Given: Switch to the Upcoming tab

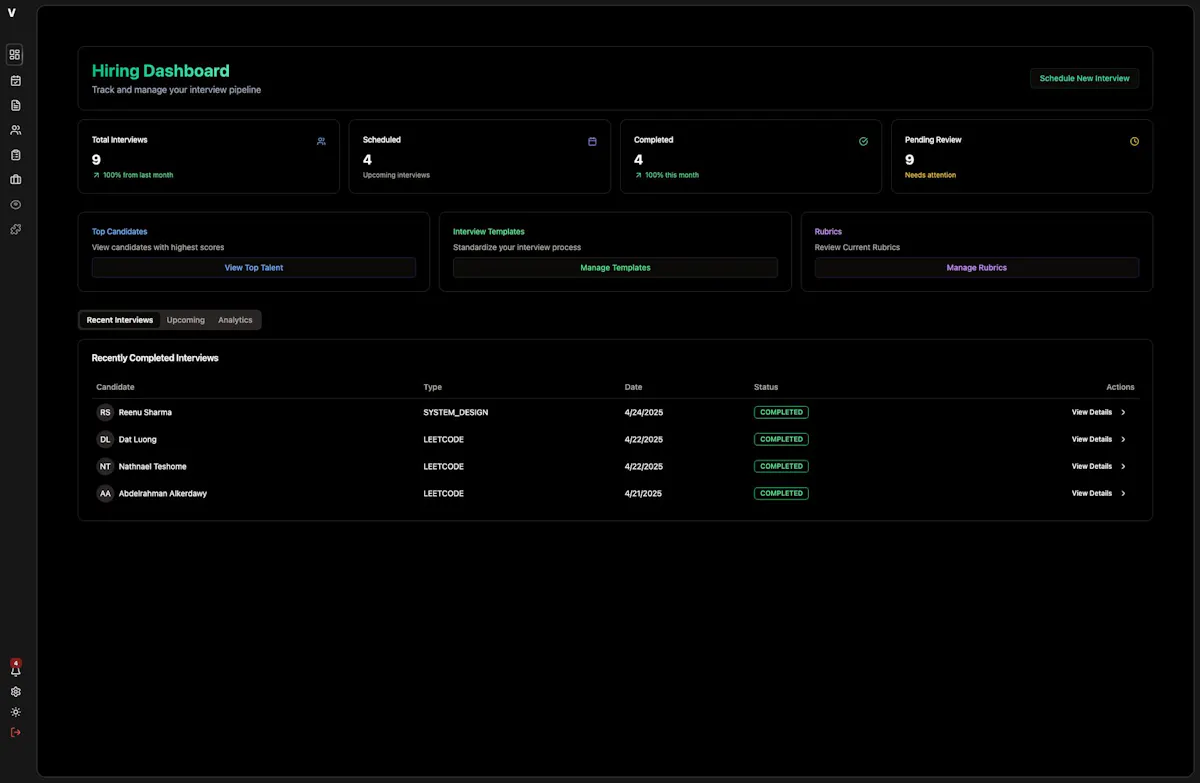Looking at the screenshot, I should click(186, 320).
